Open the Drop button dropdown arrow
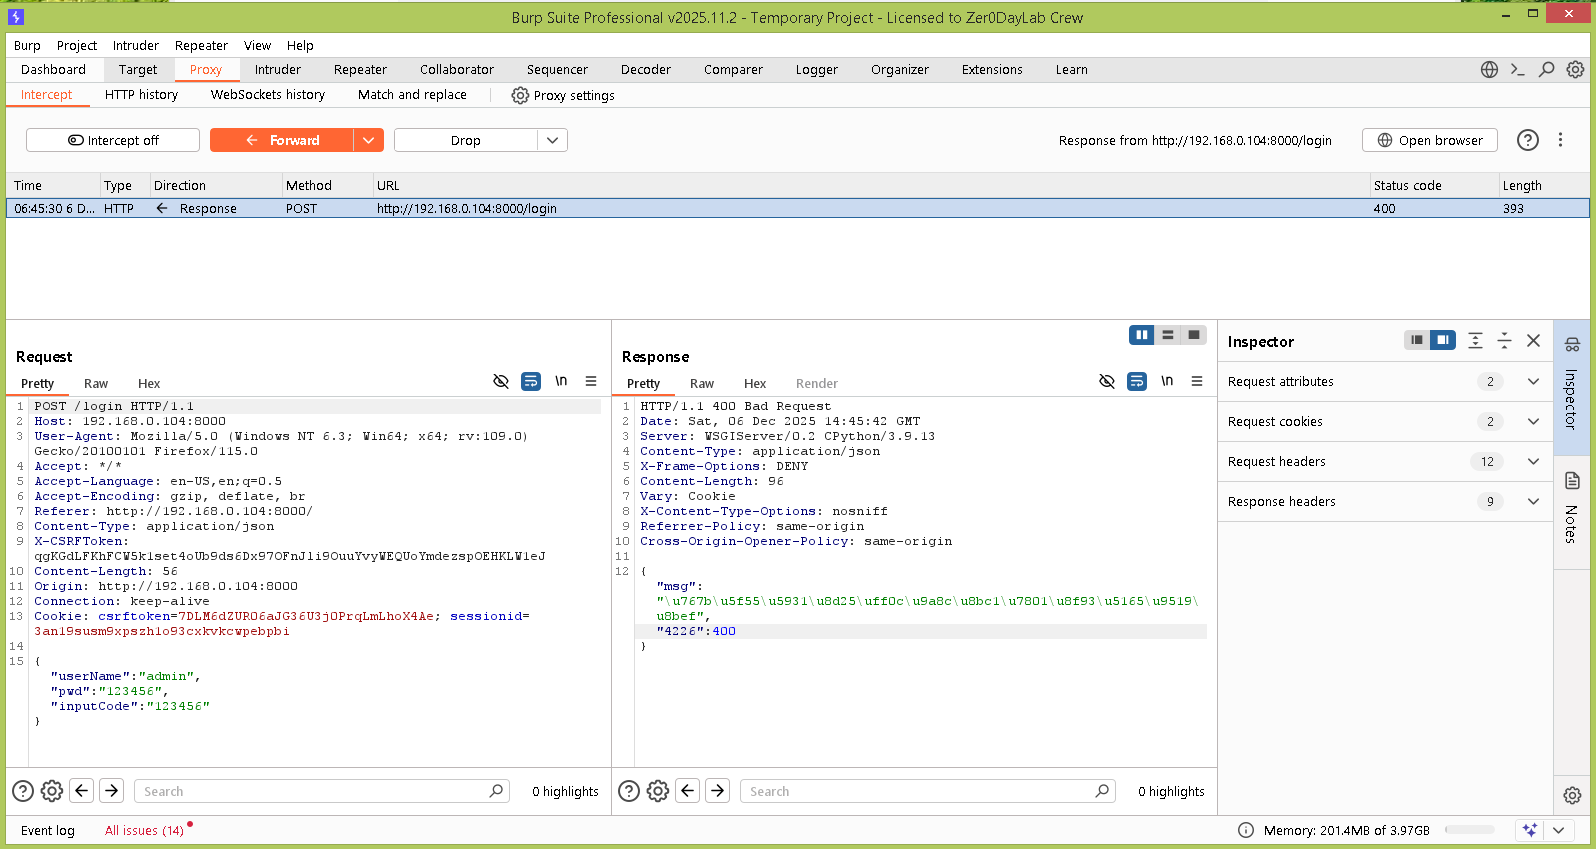 [x=553, y=140]
